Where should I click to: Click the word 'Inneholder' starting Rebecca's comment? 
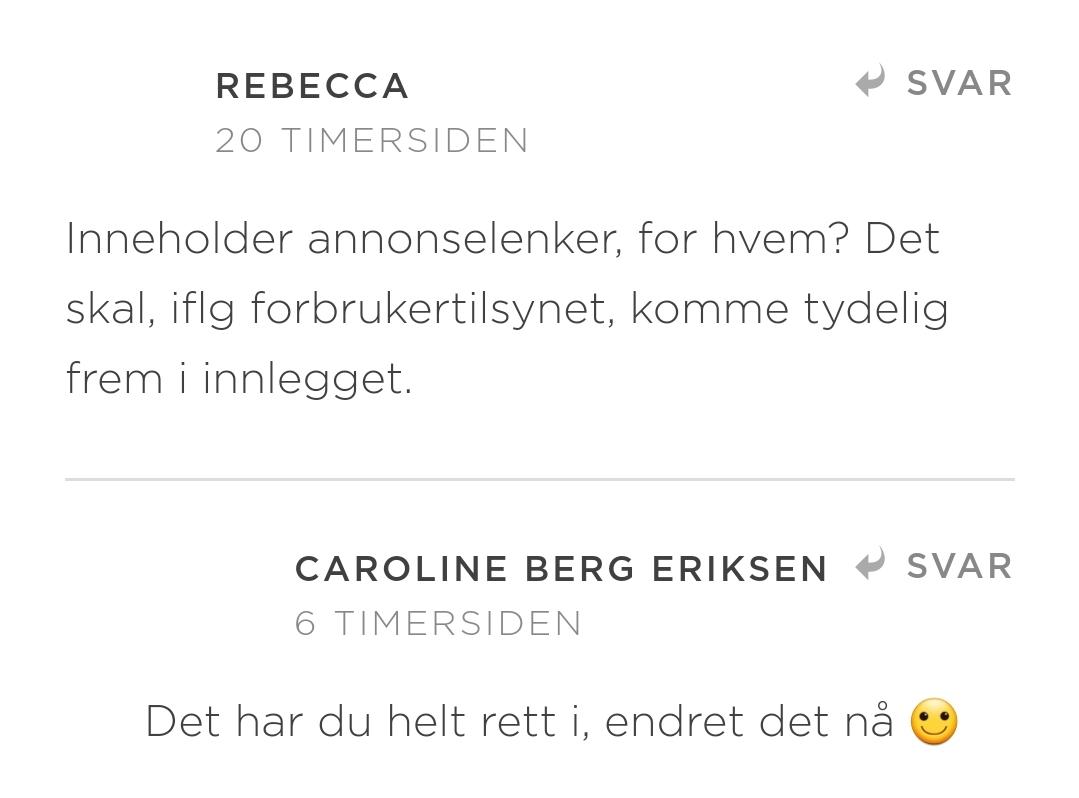pyautogui.click(x=180, y=239)
